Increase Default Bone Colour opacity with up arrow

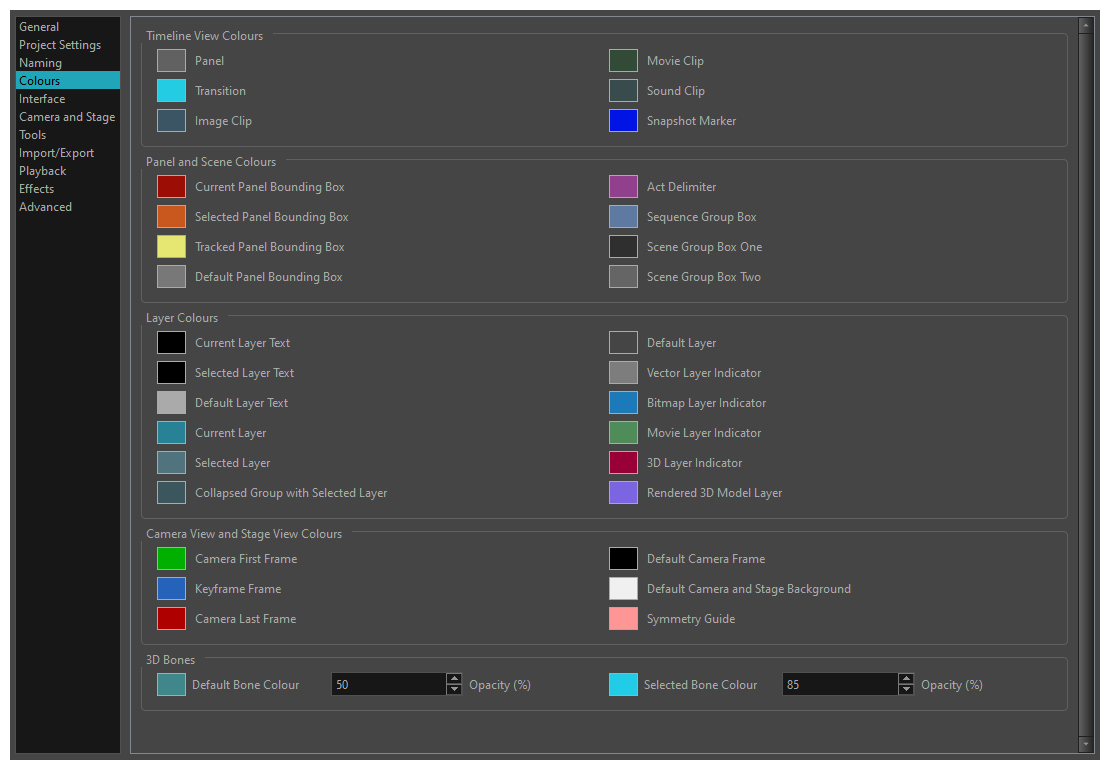pyautogui.click(x=454, y=679)
